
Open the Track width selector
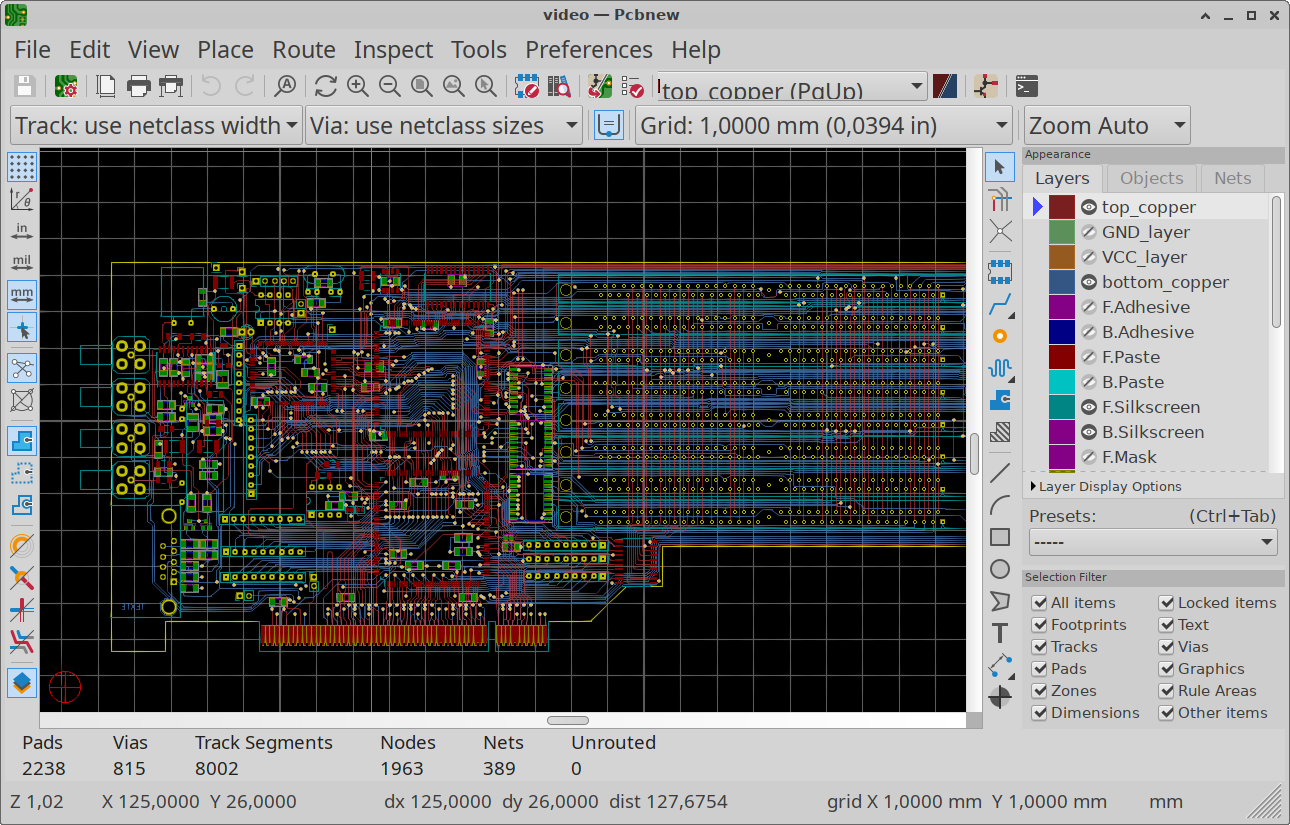[156, 126]
